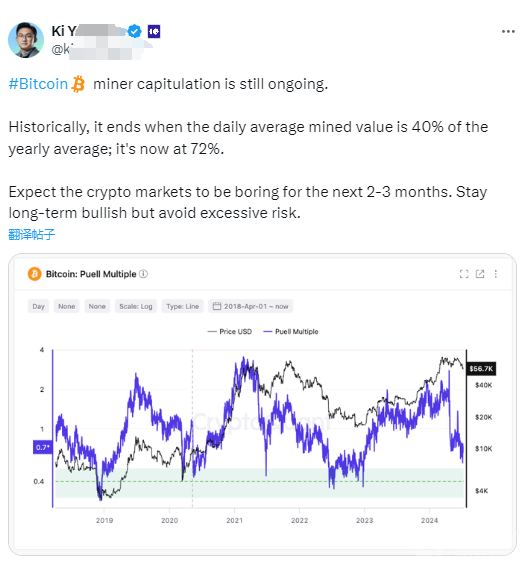Viewport: 523px width, 564px height.
Task: Click the purple affiliate badge next to name
Action: 154,32
